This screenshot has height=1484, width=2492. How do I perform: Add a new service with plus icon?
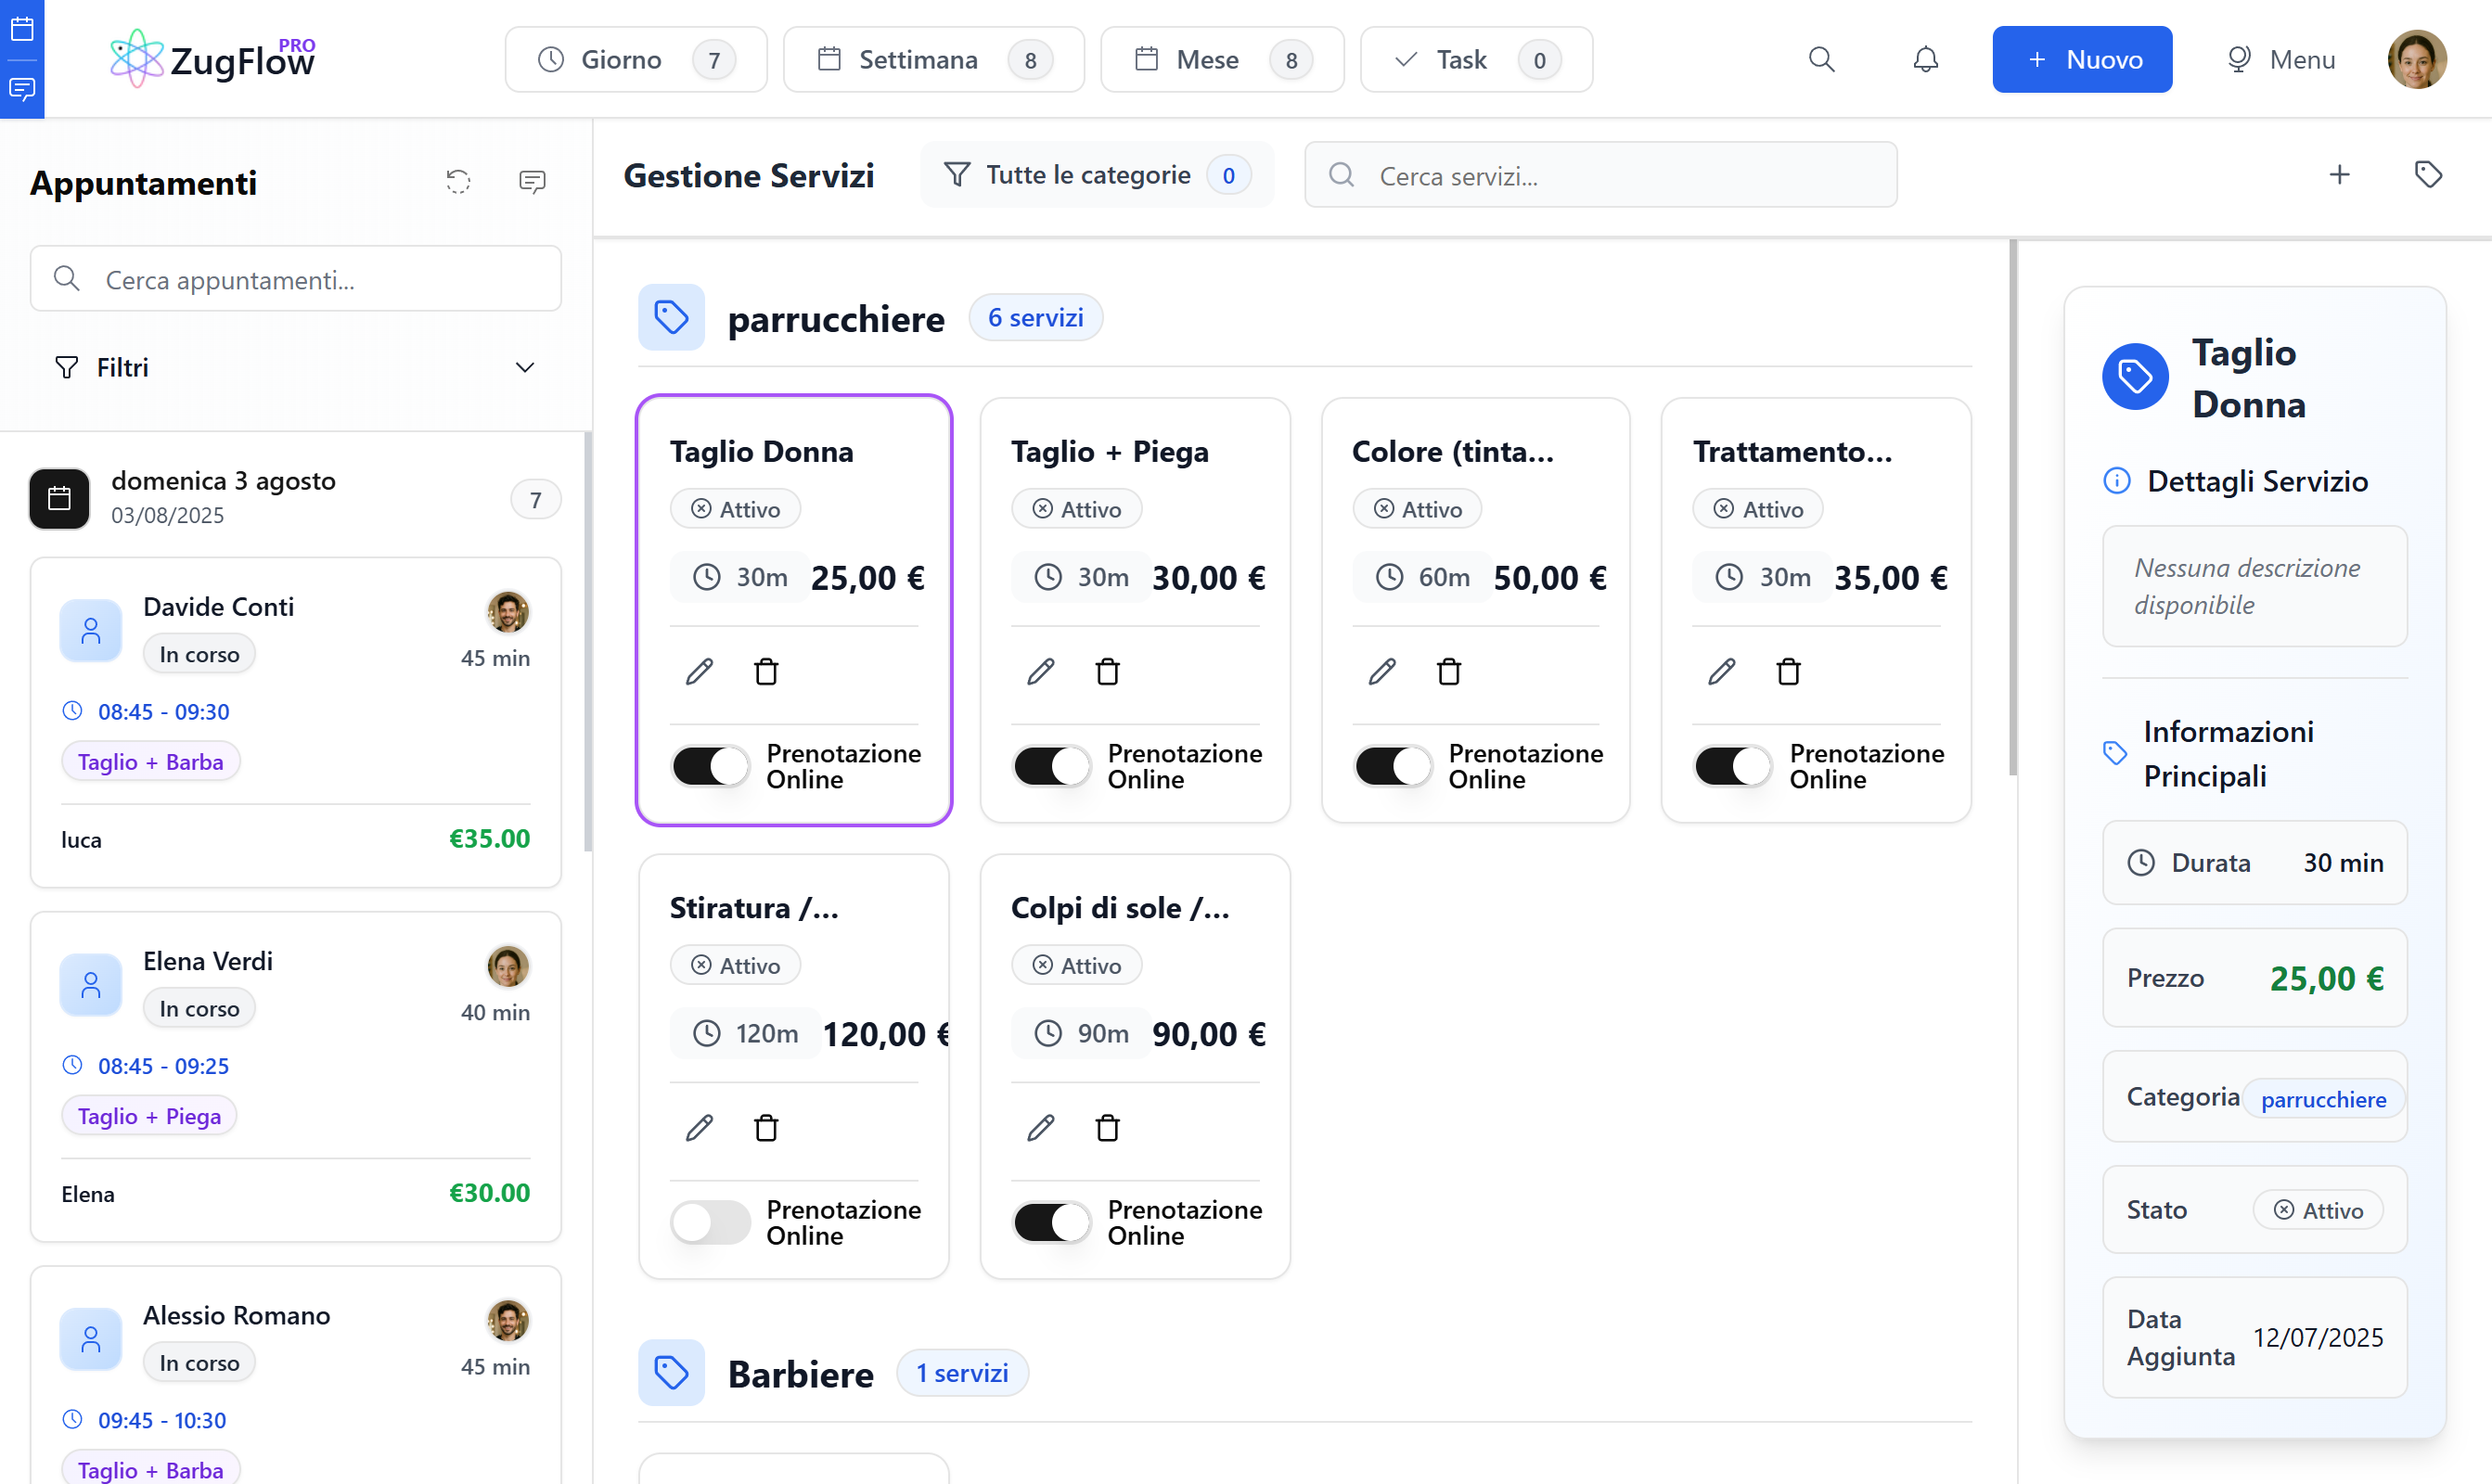[2339, 175]
